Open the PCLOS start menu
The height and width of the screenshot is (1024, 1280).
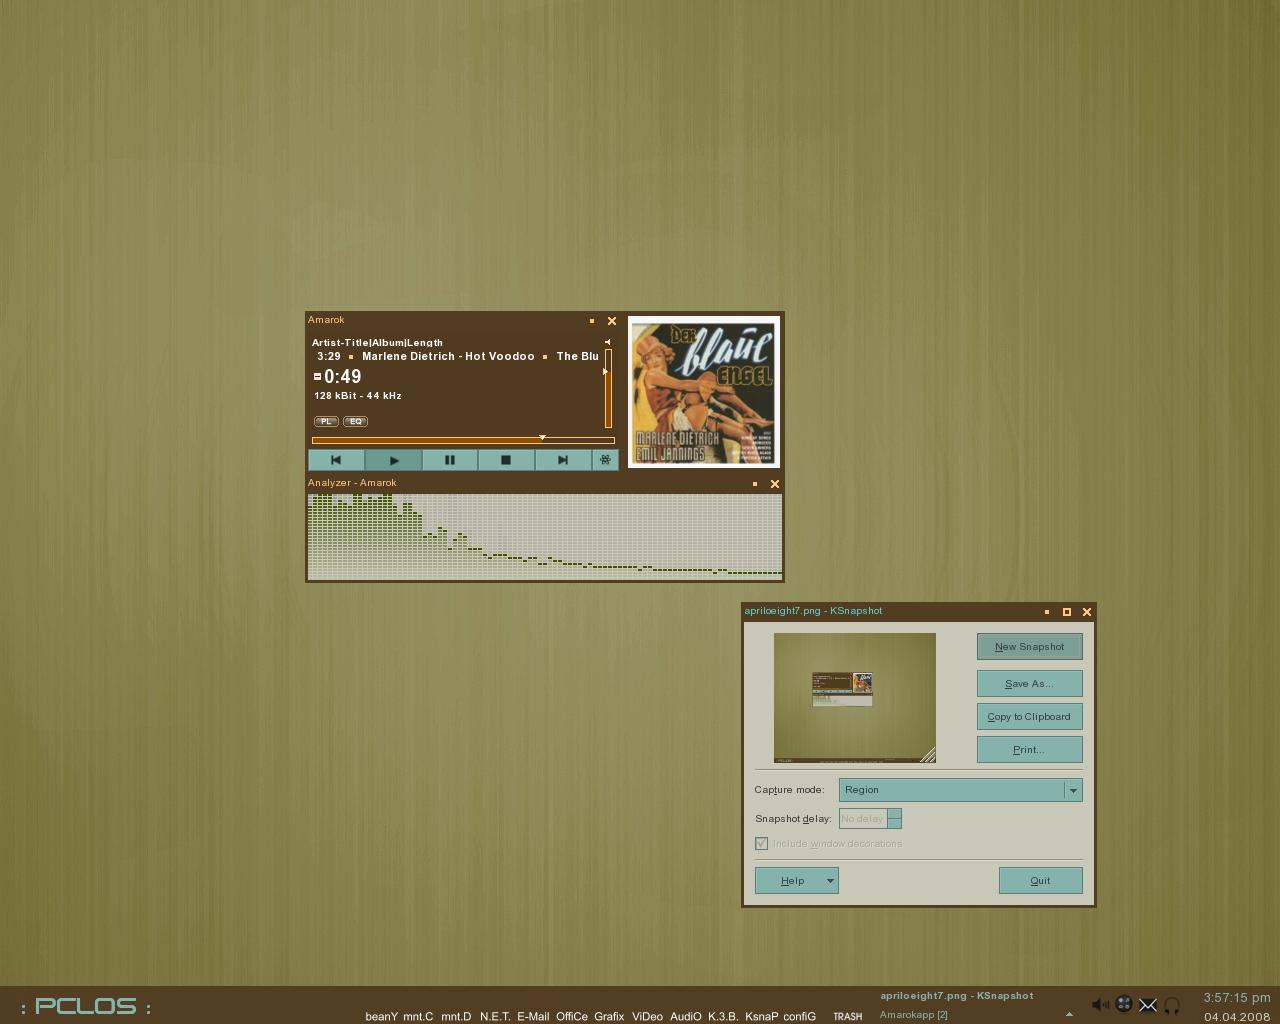click(86, 1006)
